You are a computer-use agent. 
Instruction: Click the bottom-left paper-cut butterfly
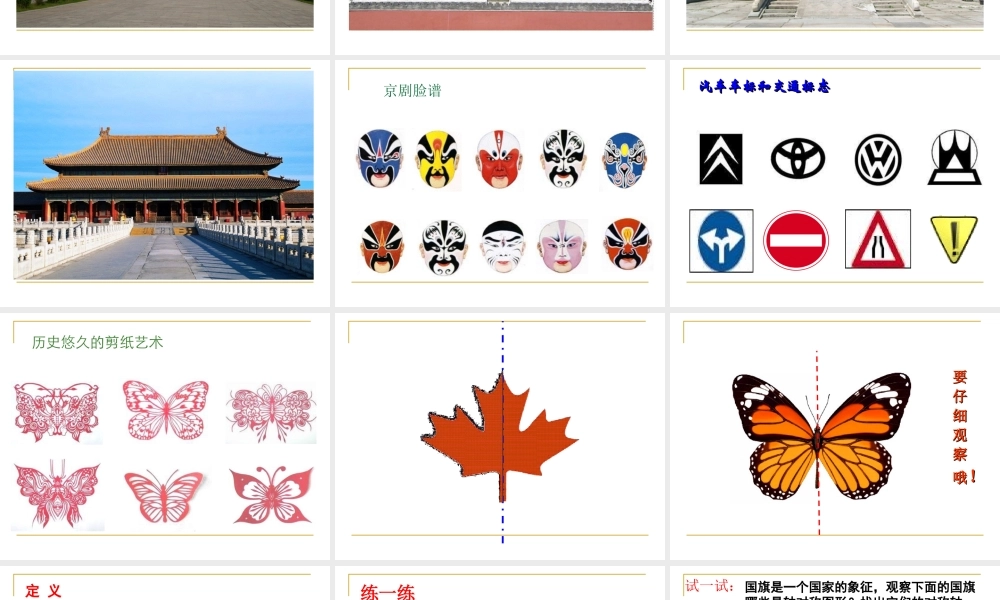pyautogui.click(x=57, y=494)
